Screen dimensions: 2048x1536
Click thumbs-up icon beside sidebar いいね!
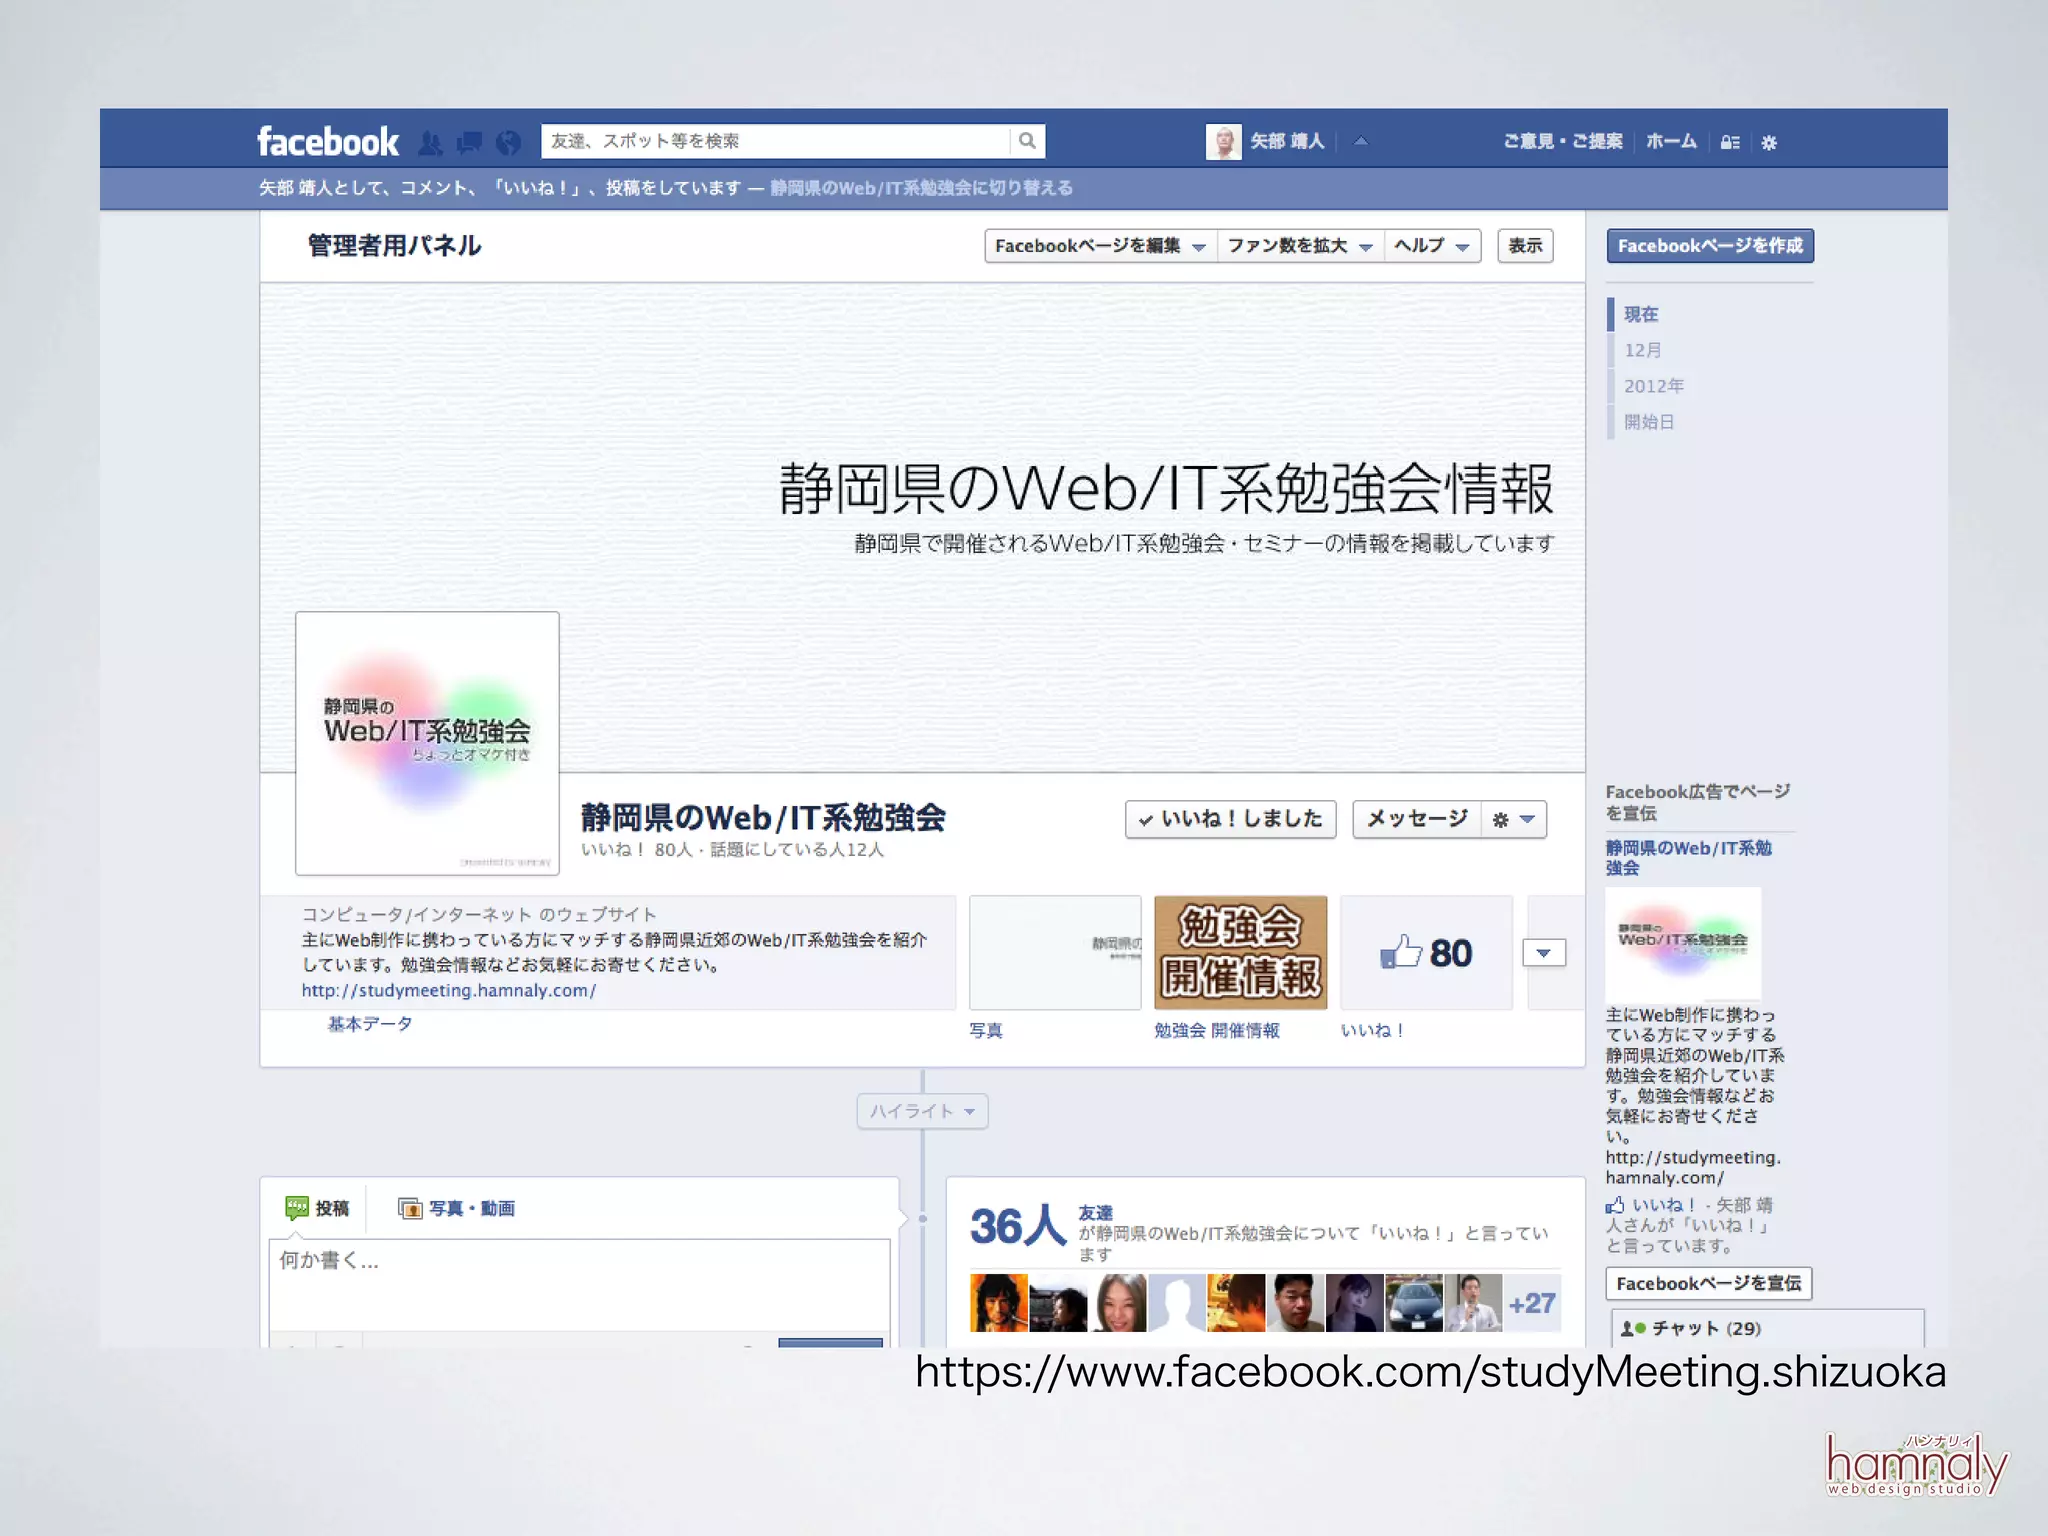pyautogui.click(x=1615, y=1205)
